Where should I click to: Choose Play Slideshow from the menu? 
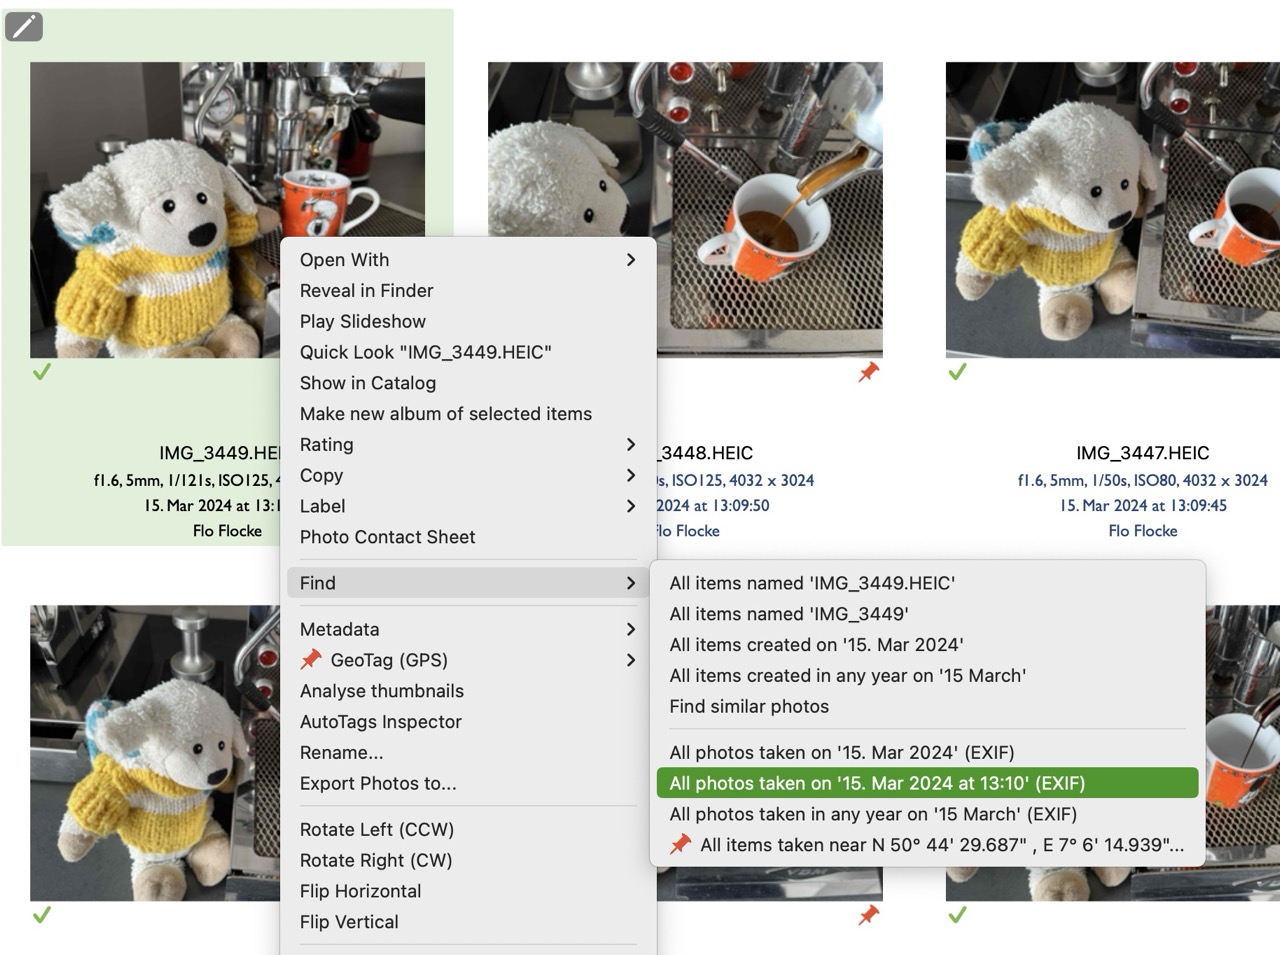pyautogui.click(x=362, y=321)
